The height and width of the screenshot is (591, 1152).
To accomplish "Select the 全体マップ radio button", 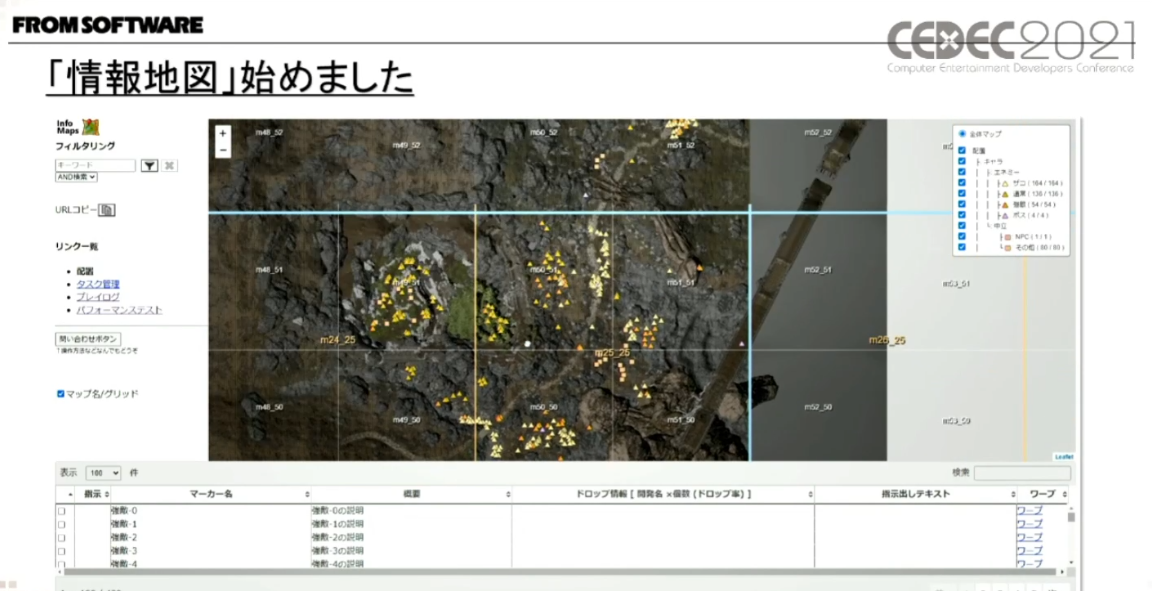I will point(962,134).
